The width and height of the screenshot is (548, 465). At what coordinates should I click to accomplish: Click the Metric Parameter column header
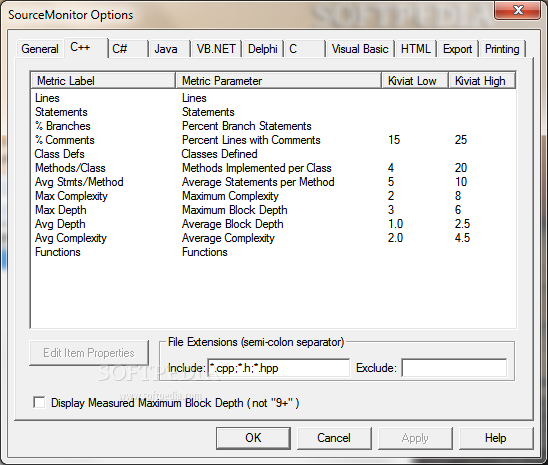[x=278, y=81]
